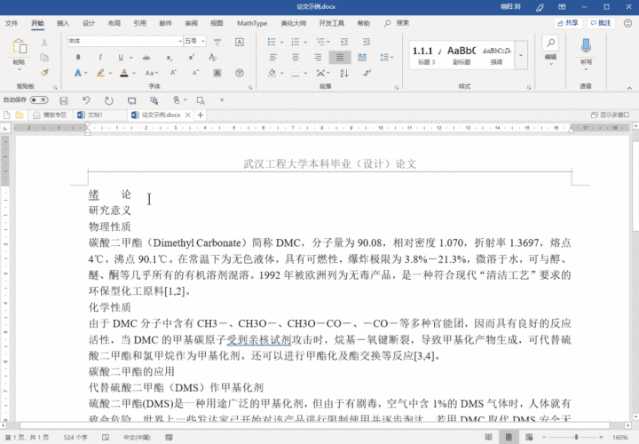Apply superscript formatting
The width and height of the screenshot is (639, 444).
pyautogui.click(x=191, y=58)
